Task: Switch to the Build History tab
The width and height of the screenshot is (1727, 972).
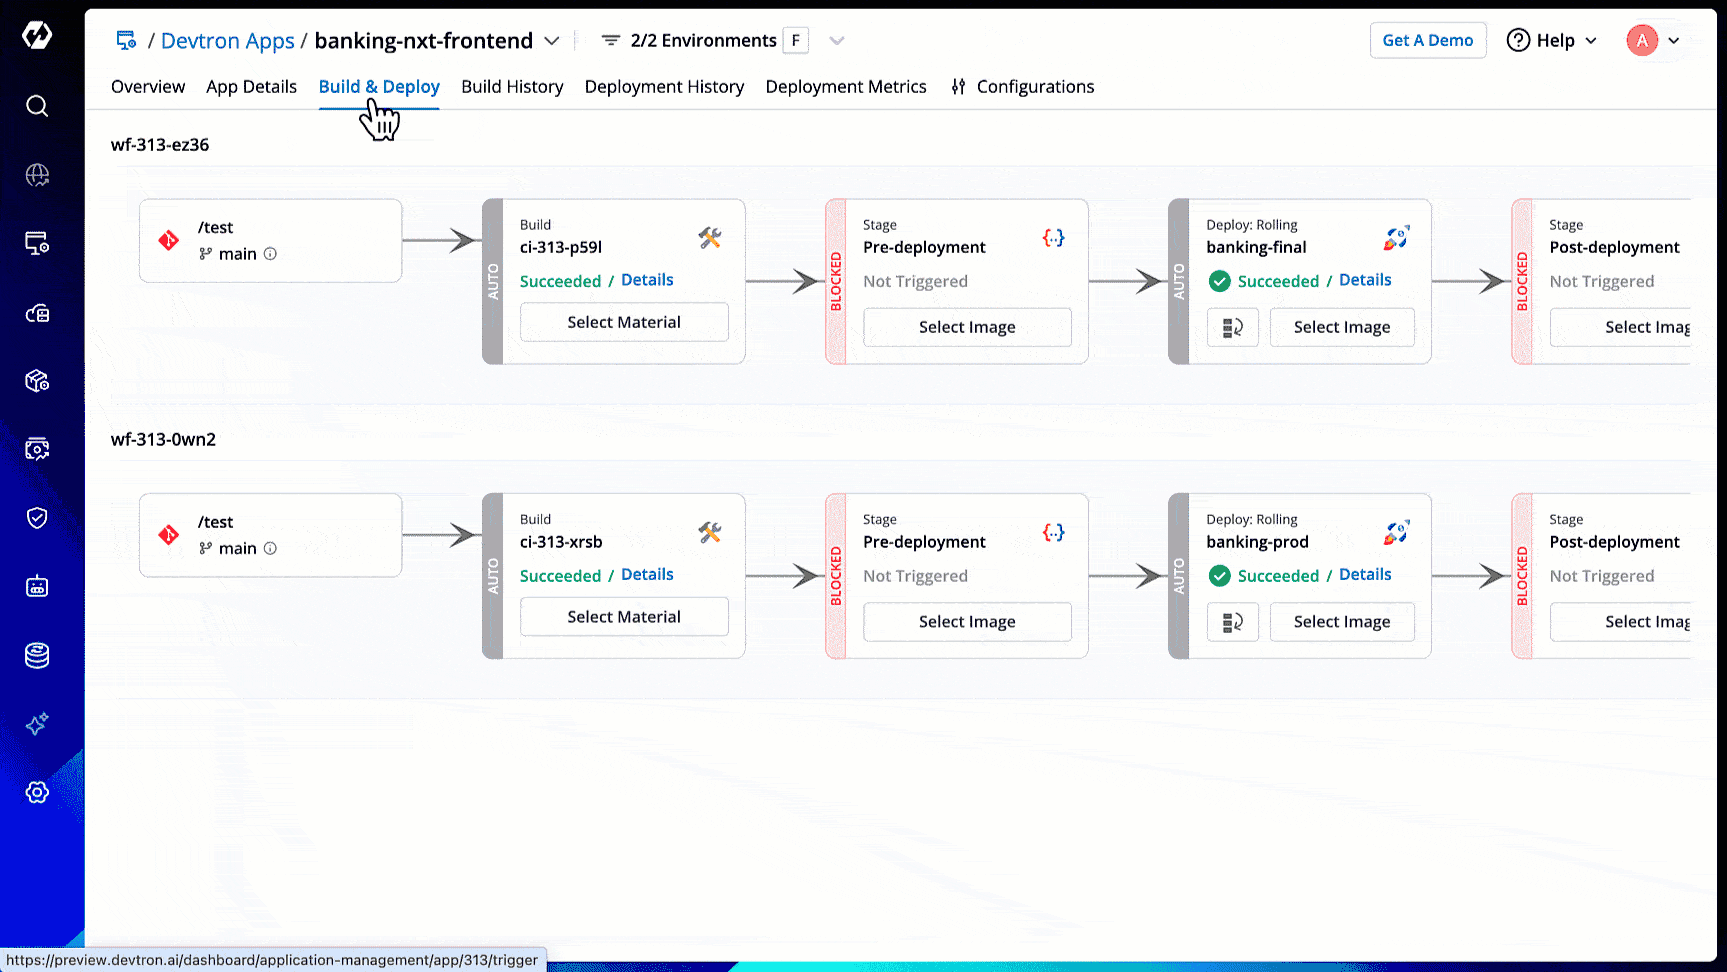Action: point(512,87)
